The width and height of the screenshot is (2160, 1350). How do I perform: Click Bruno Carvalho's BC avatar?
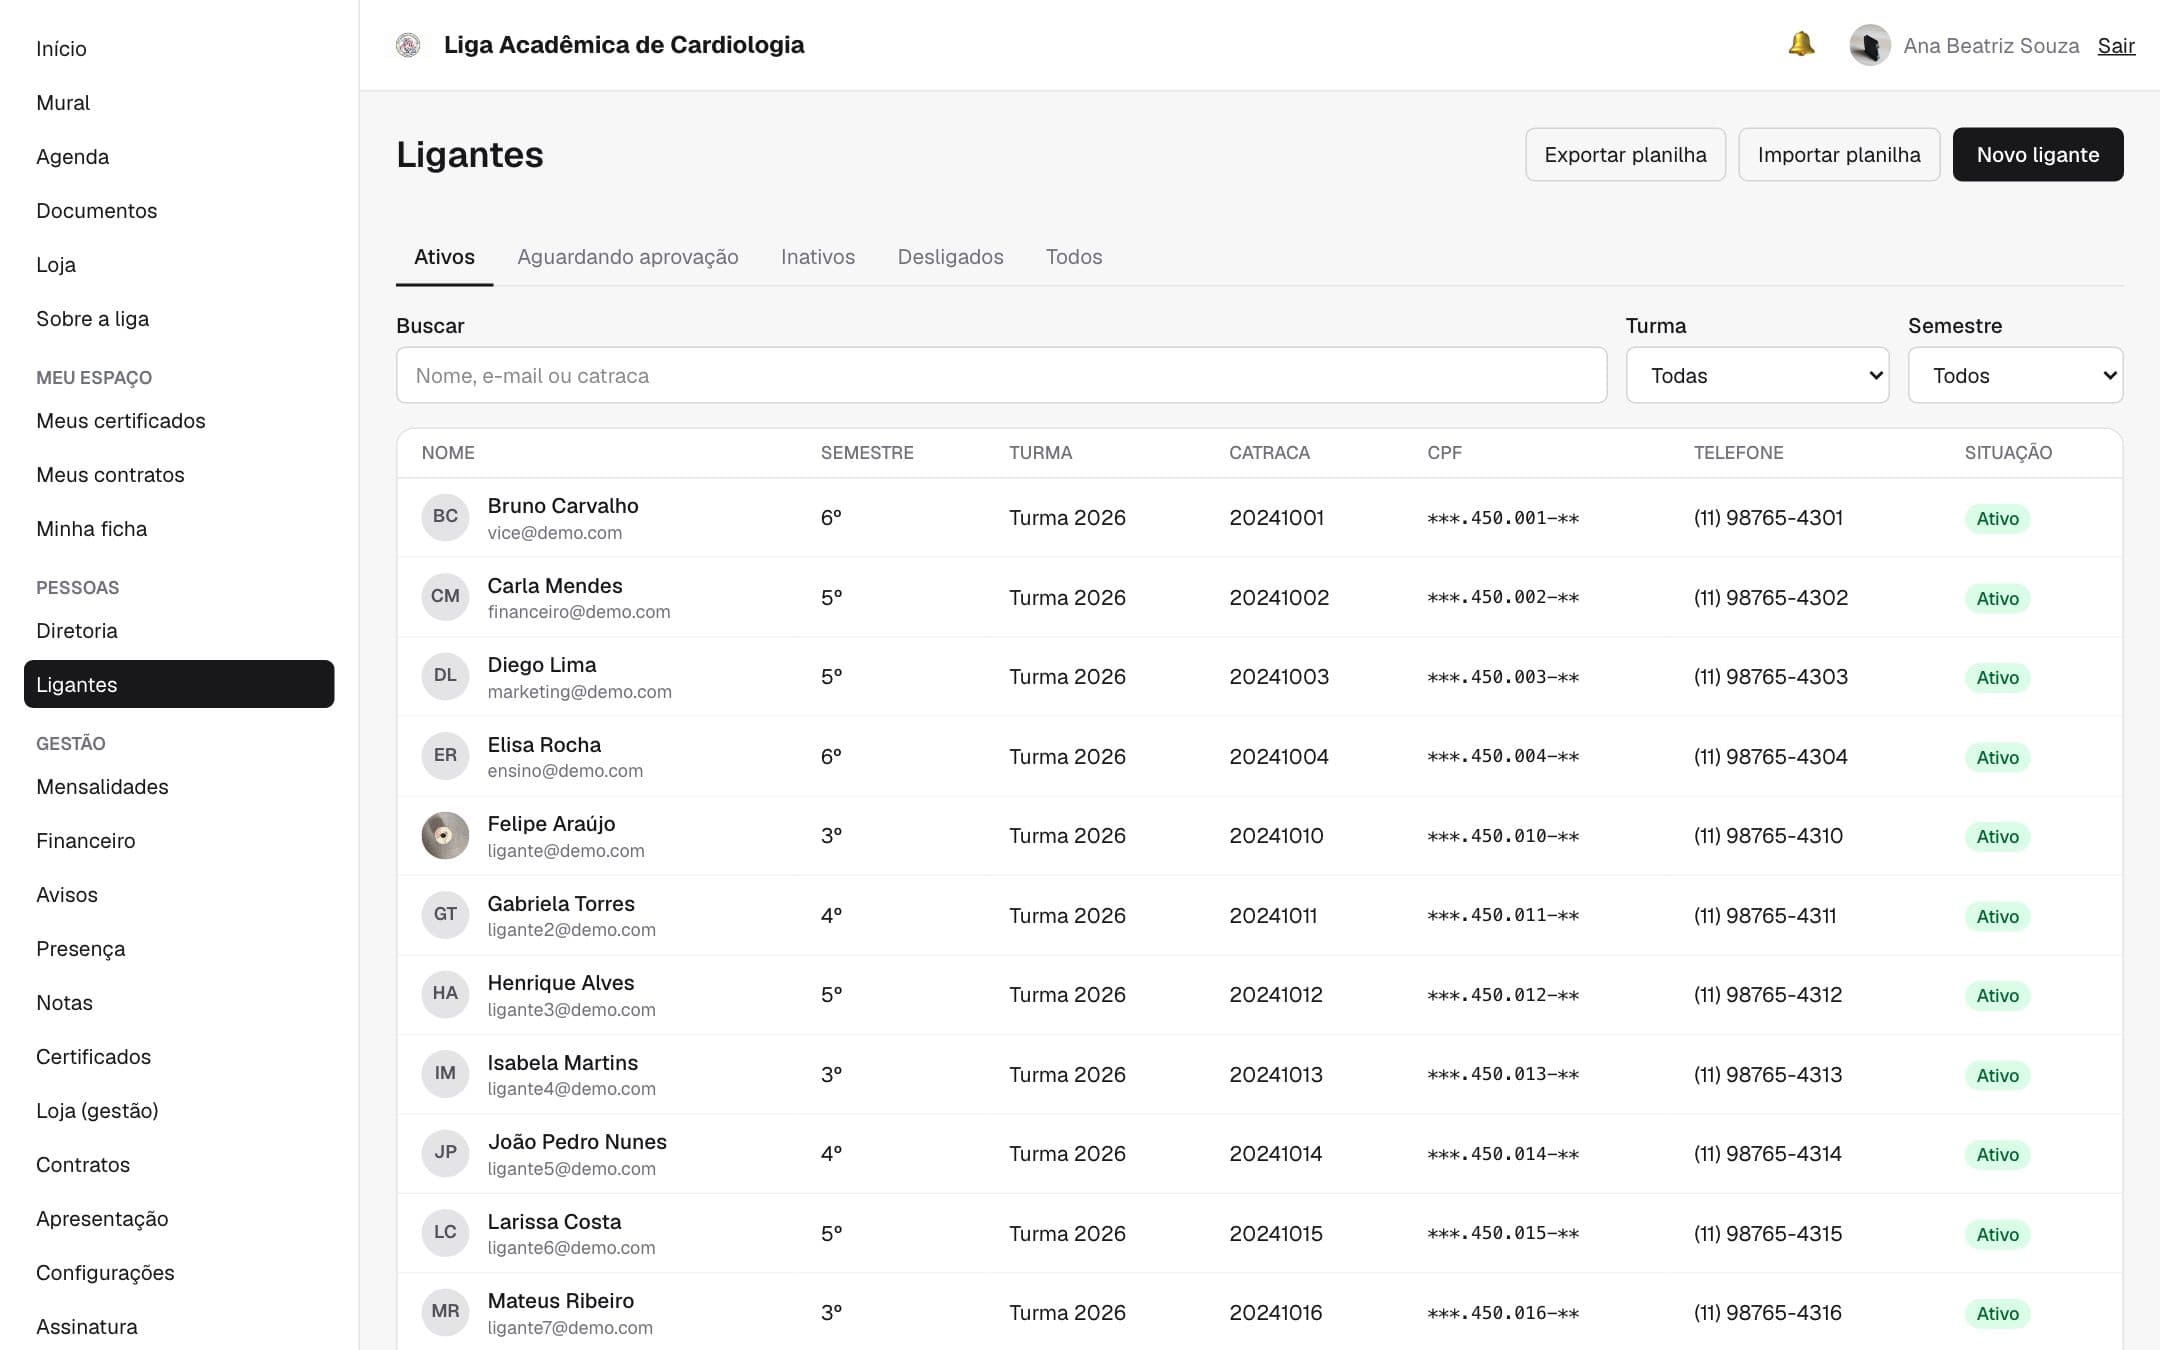click(x=445, y=517)
